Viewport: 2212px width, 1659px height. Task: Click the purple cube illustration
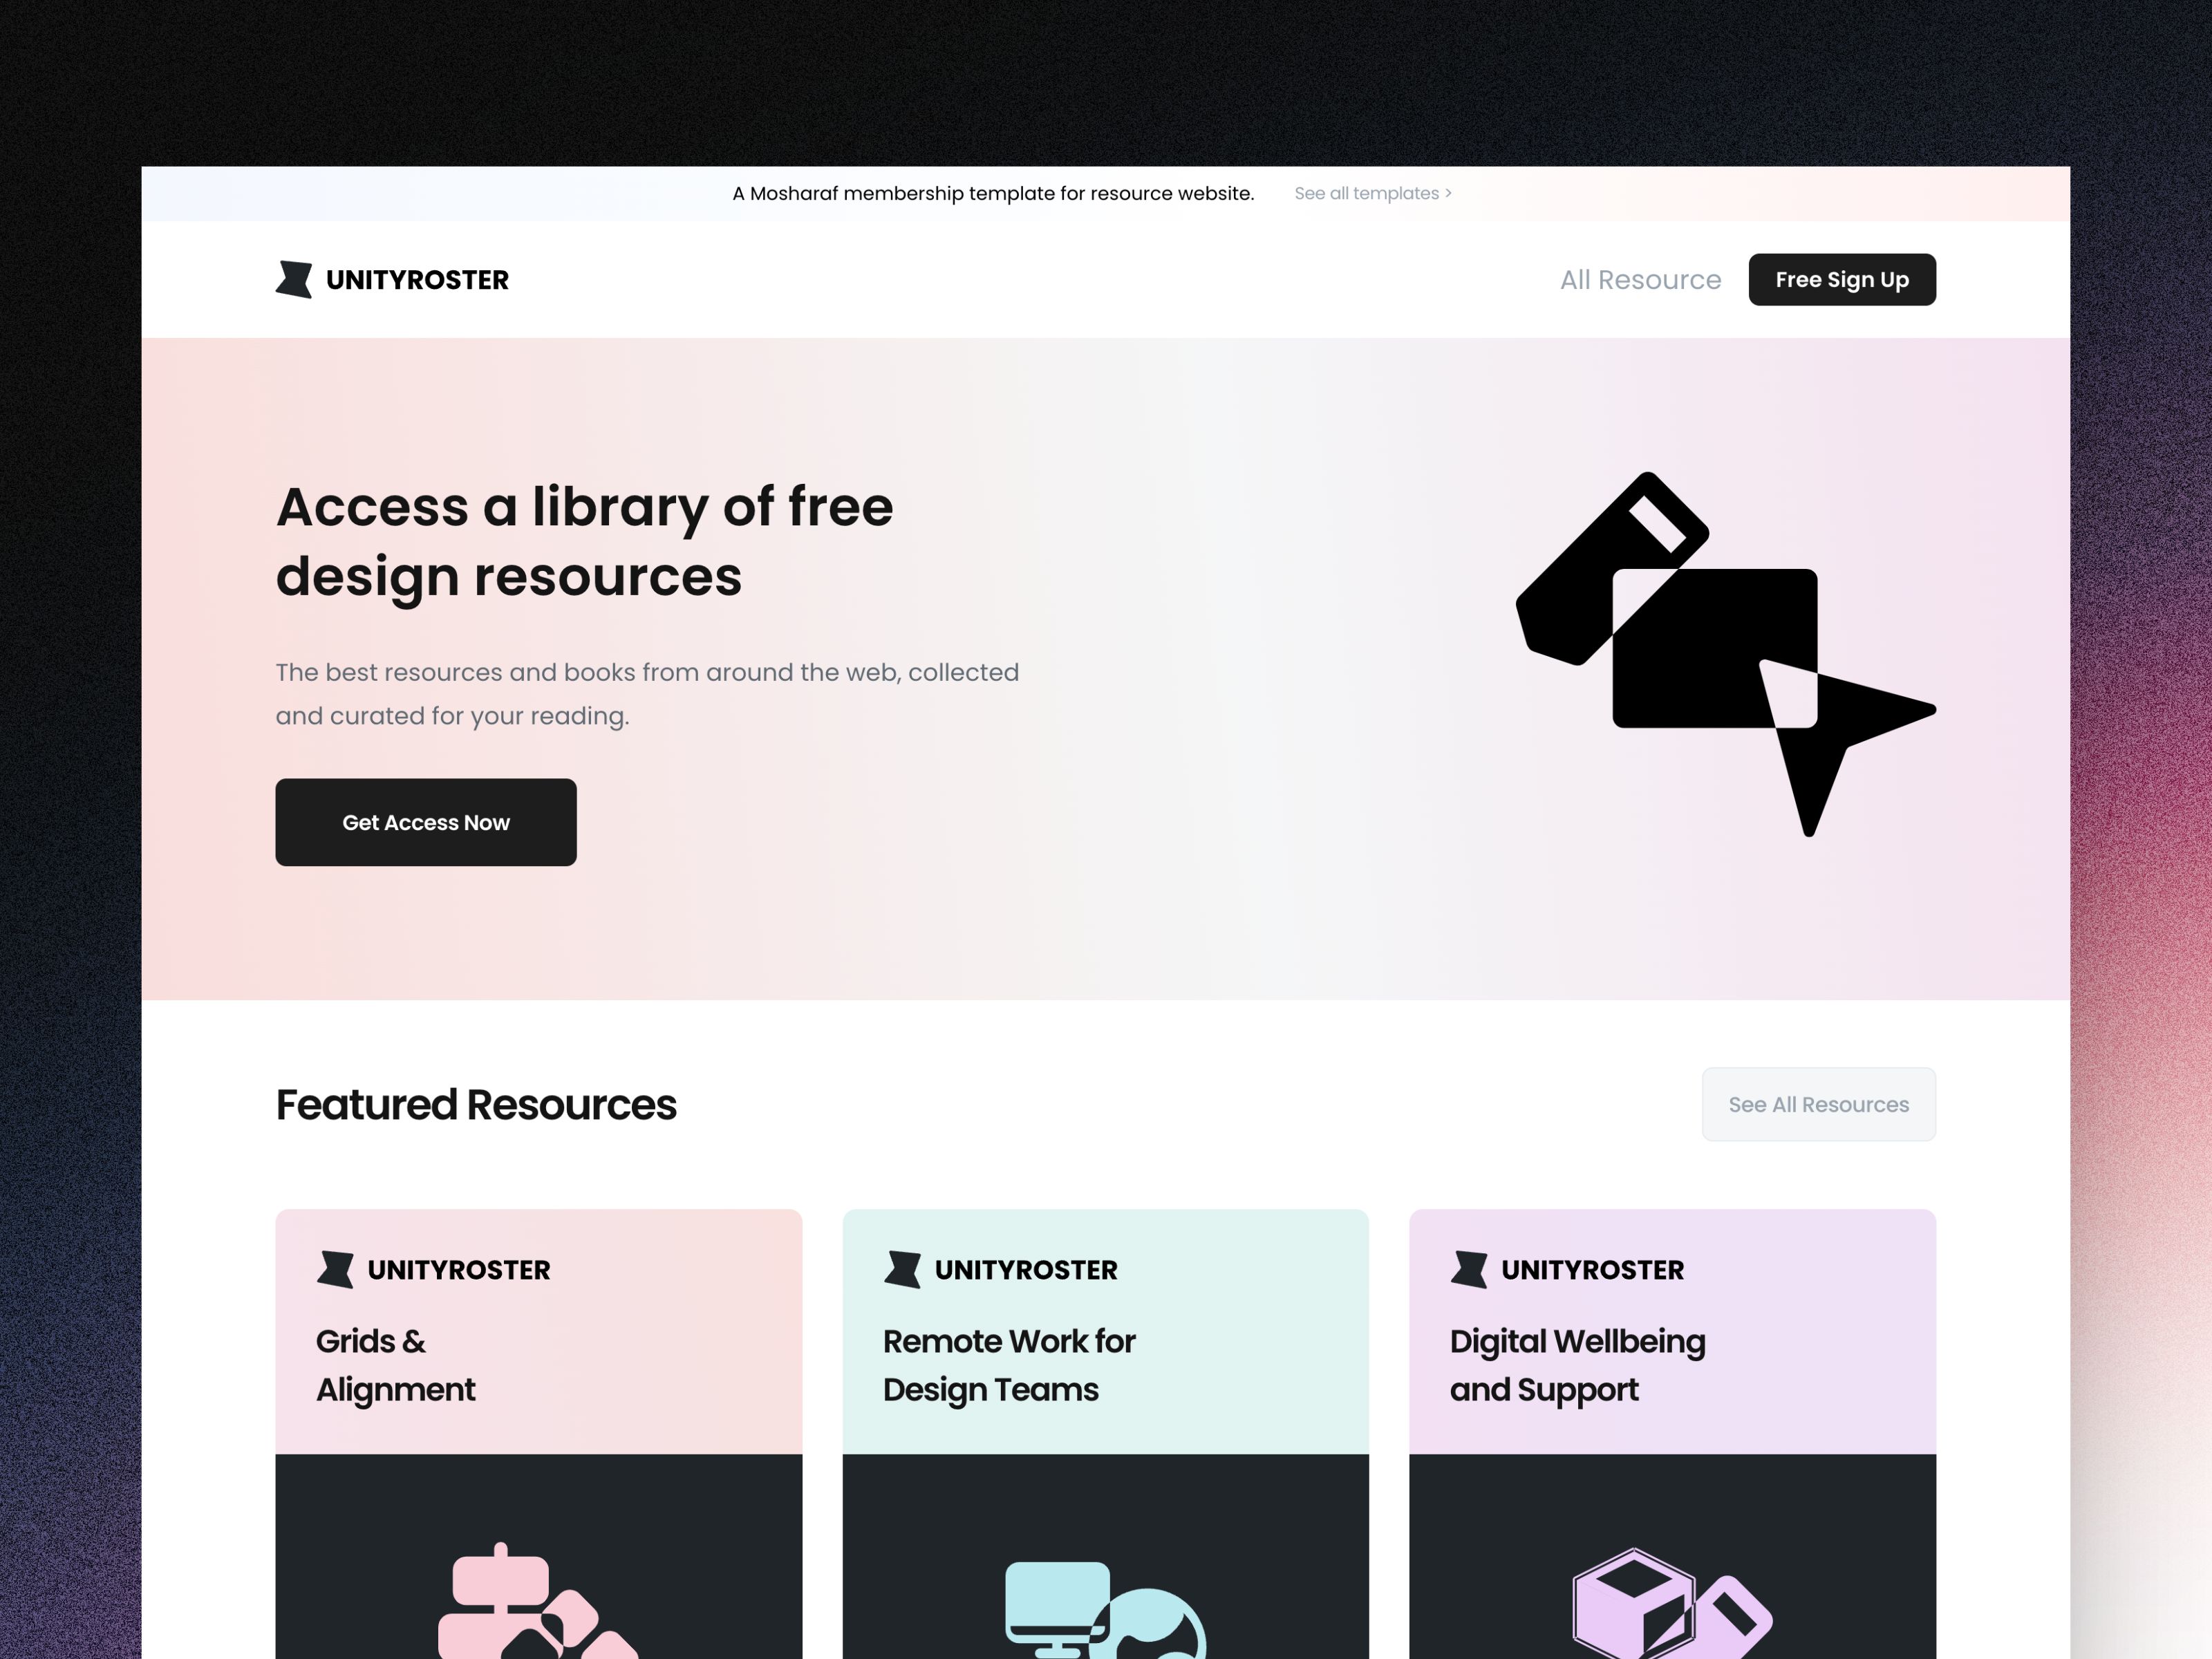(x=1672, y=1603)
